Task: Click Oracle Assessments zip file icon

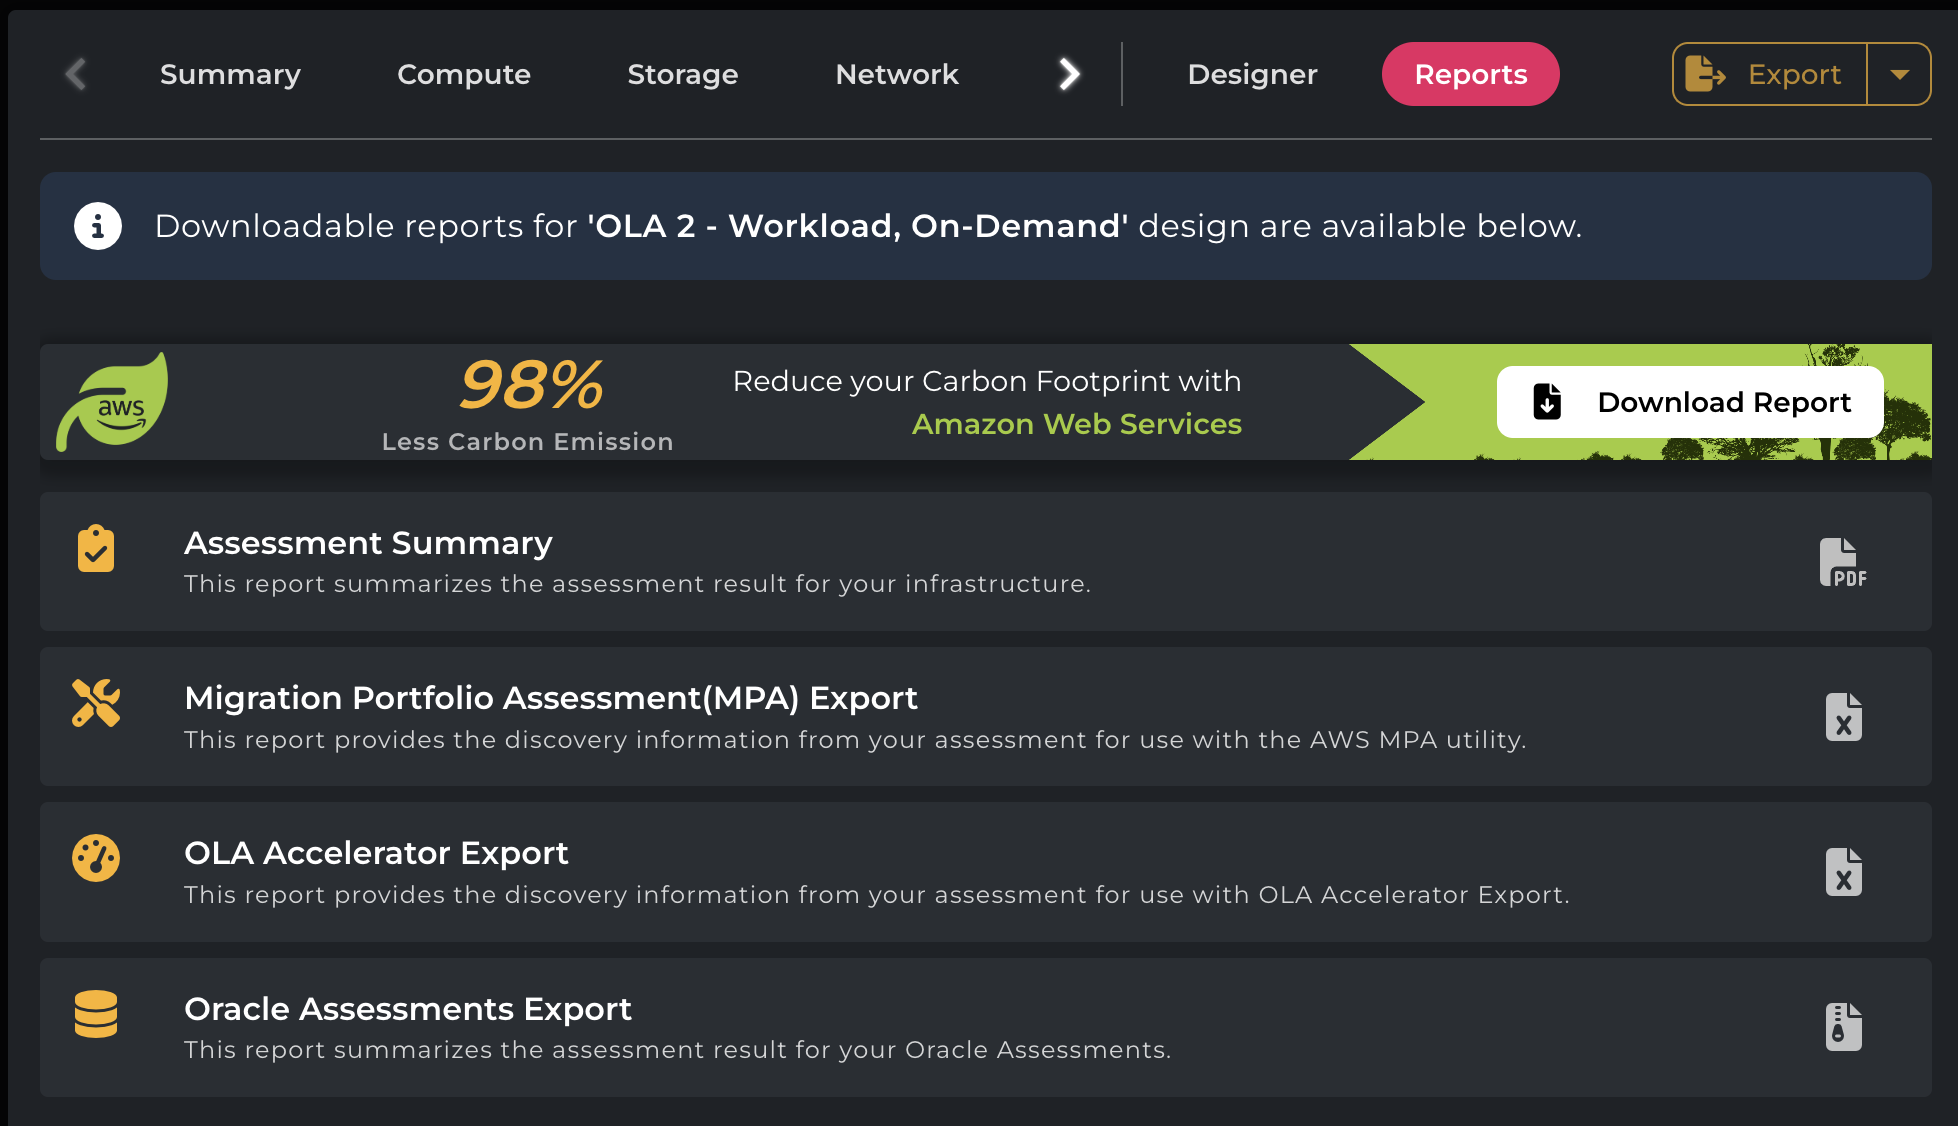Action: pyautogui.click(x=1843, y=1027)
